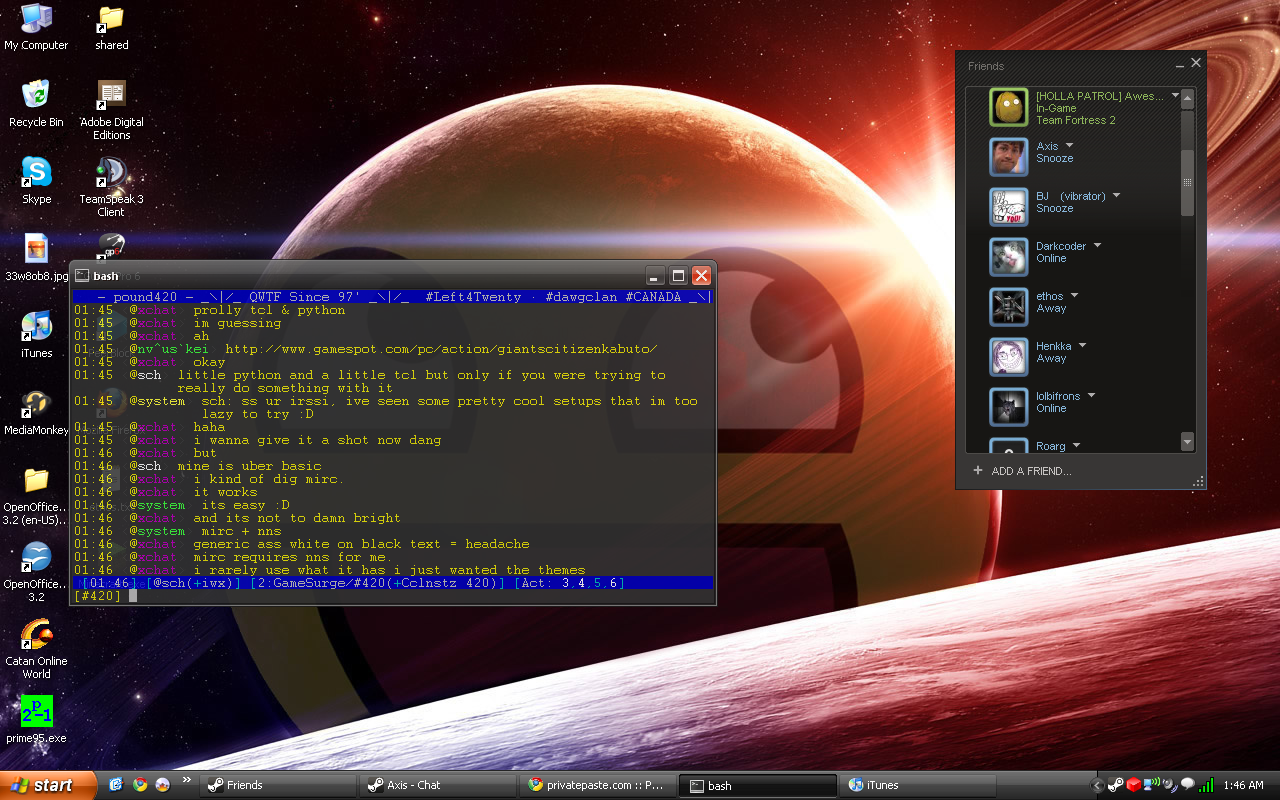The height and width of the screenshot is (800, 1280).
Task: Open the iTunes desktop icon
Action: click(x=36, y=328)
